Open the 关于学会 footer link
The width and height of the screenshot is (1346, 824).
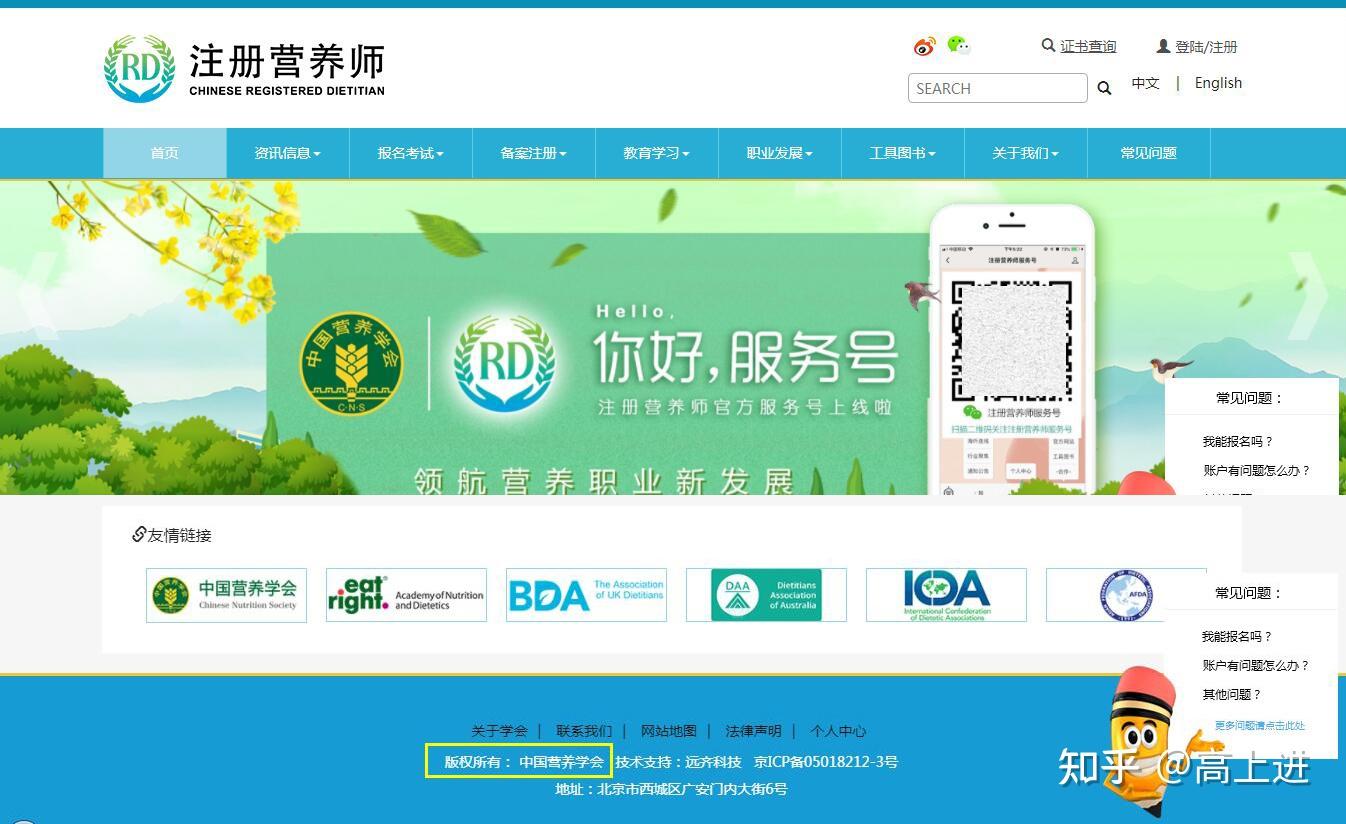click(499, 731)
